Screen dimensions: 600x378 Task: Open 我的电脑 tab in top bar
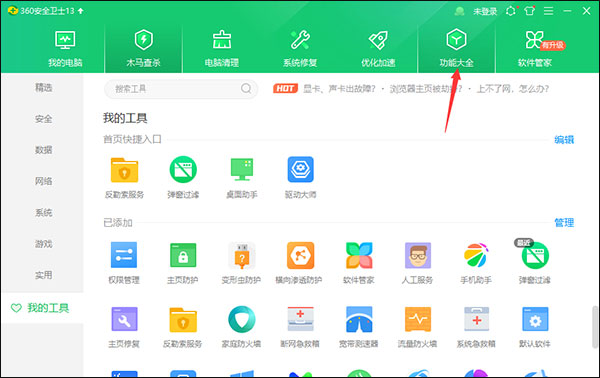click(x=65, y=49)
